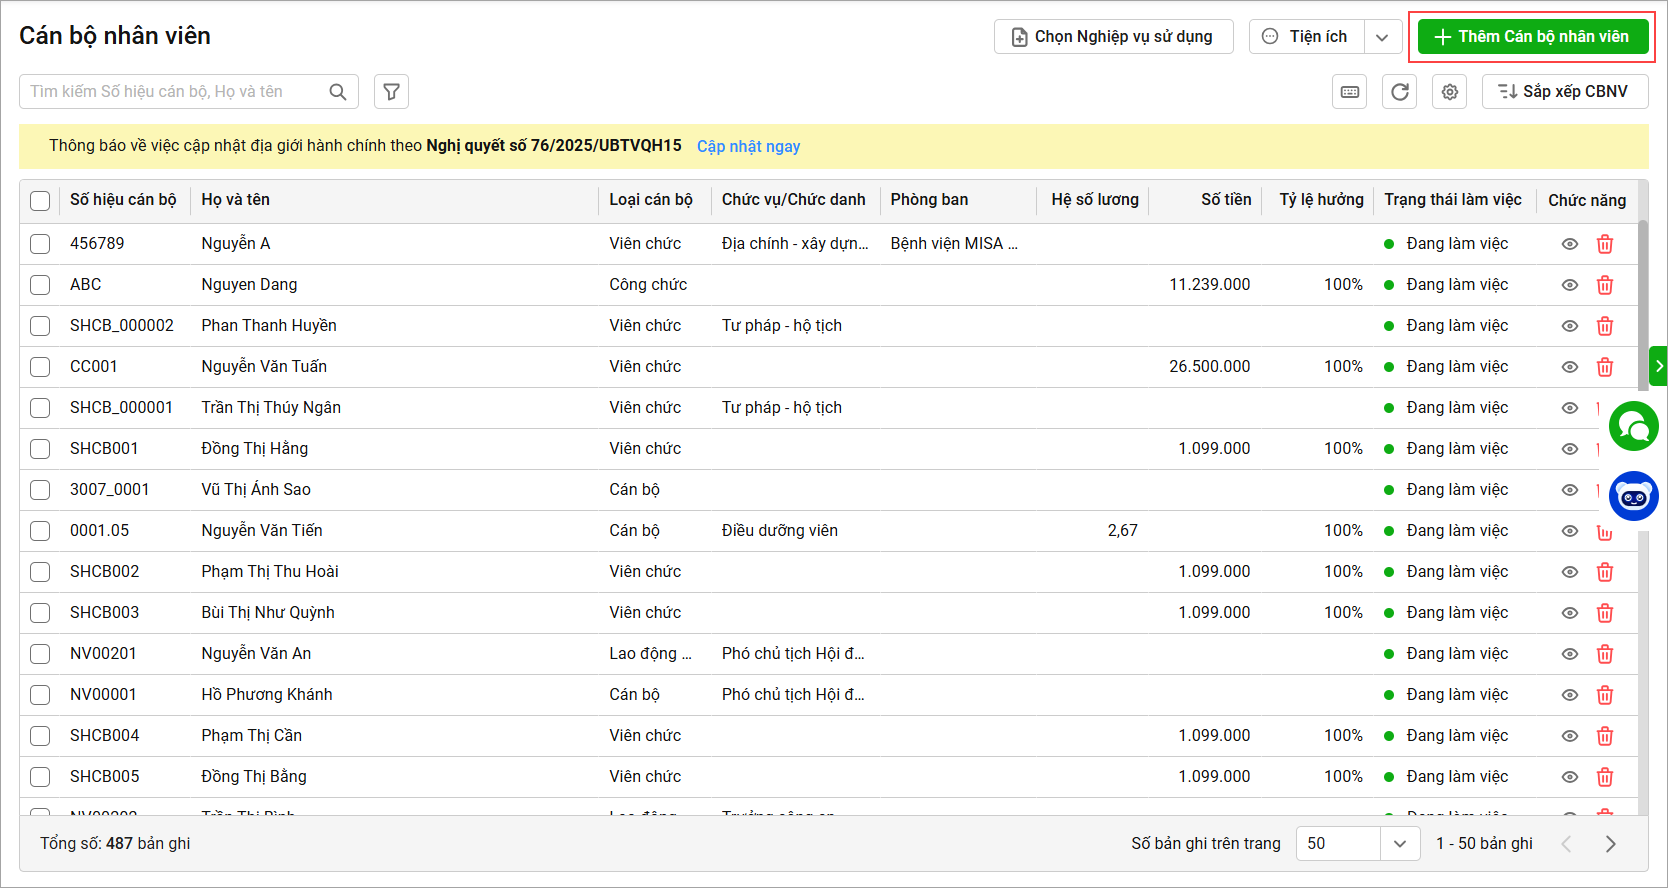Click the Cập nhật ngay link
1668x888 pixels.
pyautogui.click(x=748, y=146)
